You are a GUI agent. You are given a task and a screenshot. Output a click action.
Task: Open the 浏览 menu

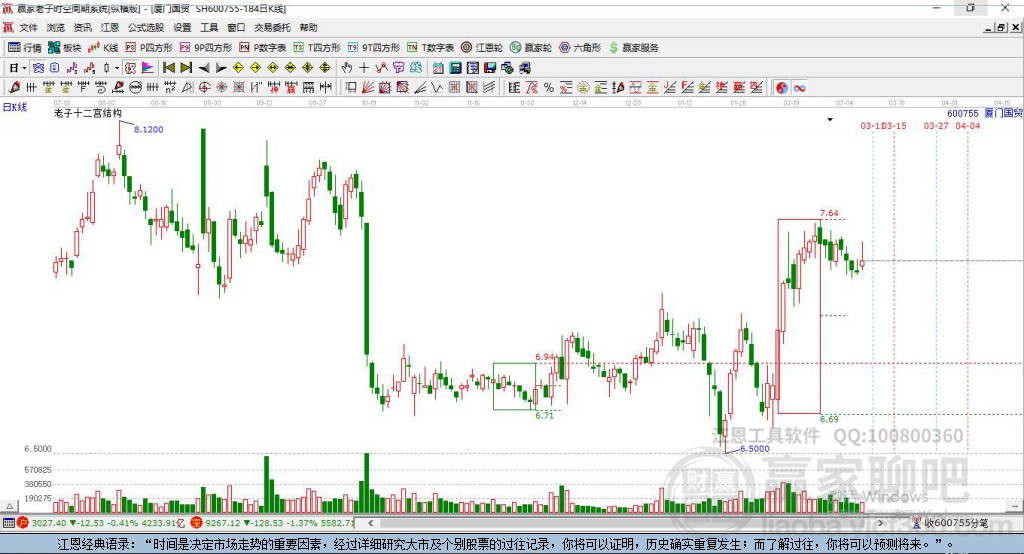coord(56,27)
